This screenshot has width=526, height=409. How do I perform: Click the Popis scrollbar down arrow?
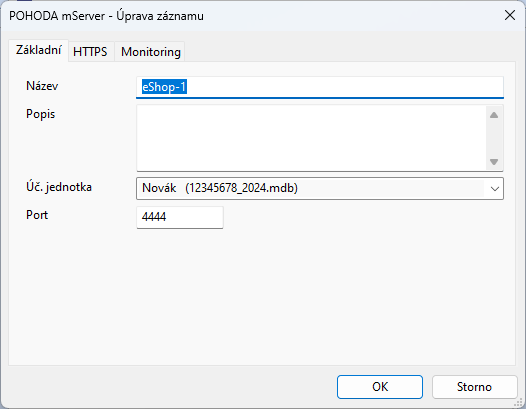coord(494,162)
